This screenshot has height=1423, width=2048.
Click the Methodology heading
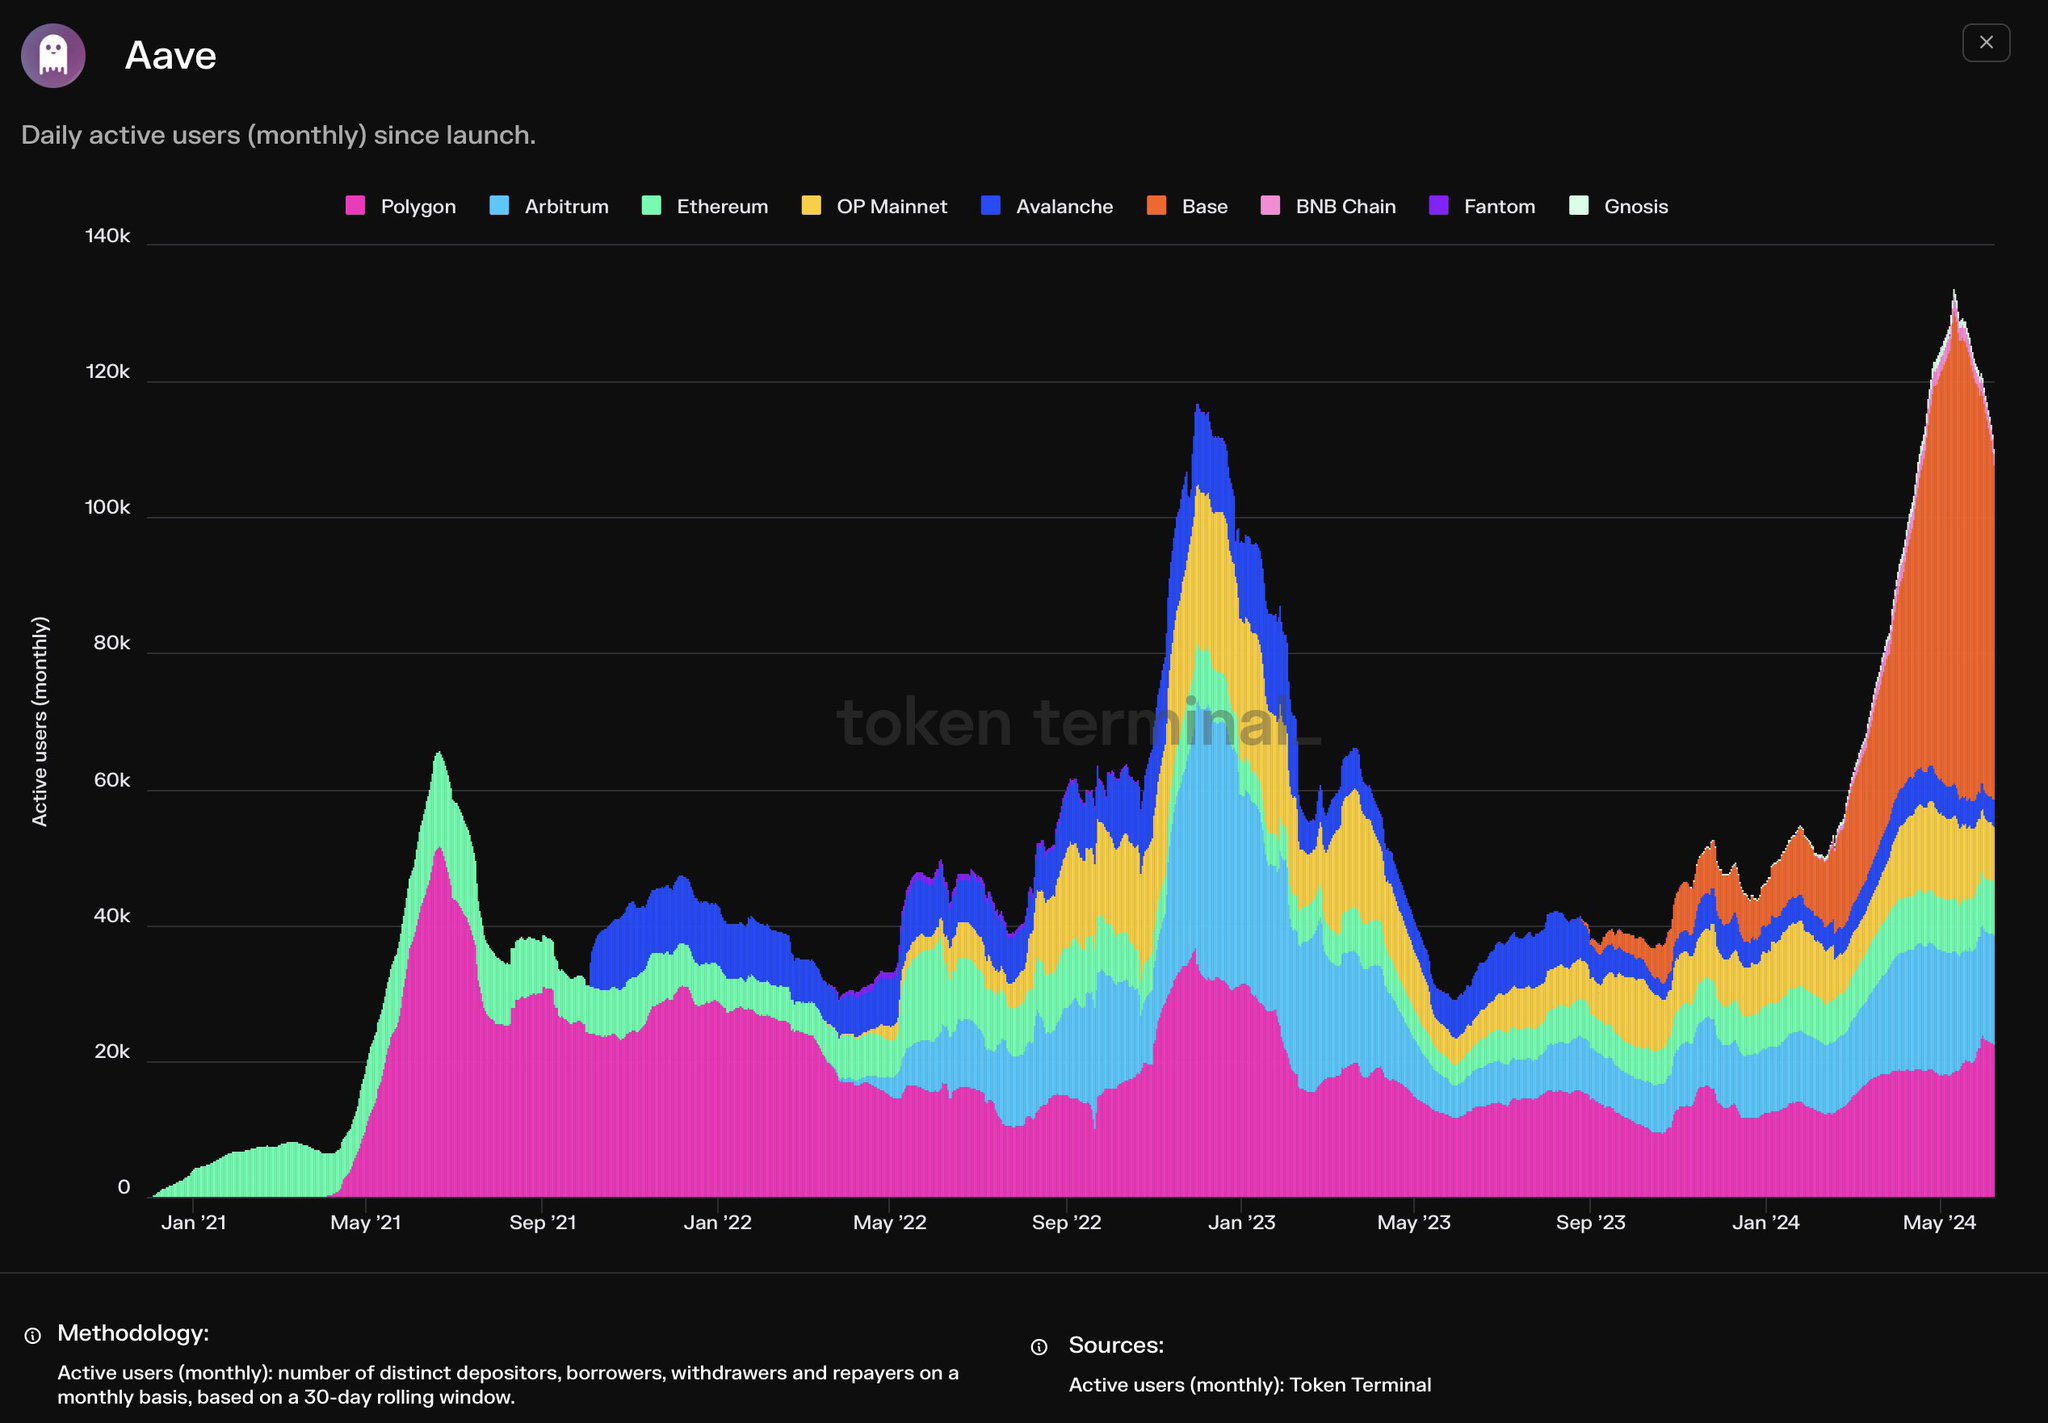tap(133, 1333)
